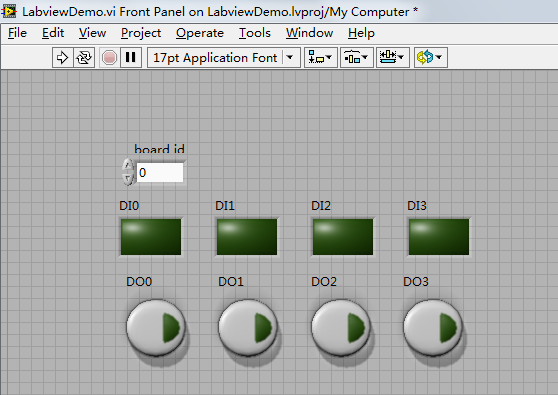Increment the board id value

[x=127, y=165]
